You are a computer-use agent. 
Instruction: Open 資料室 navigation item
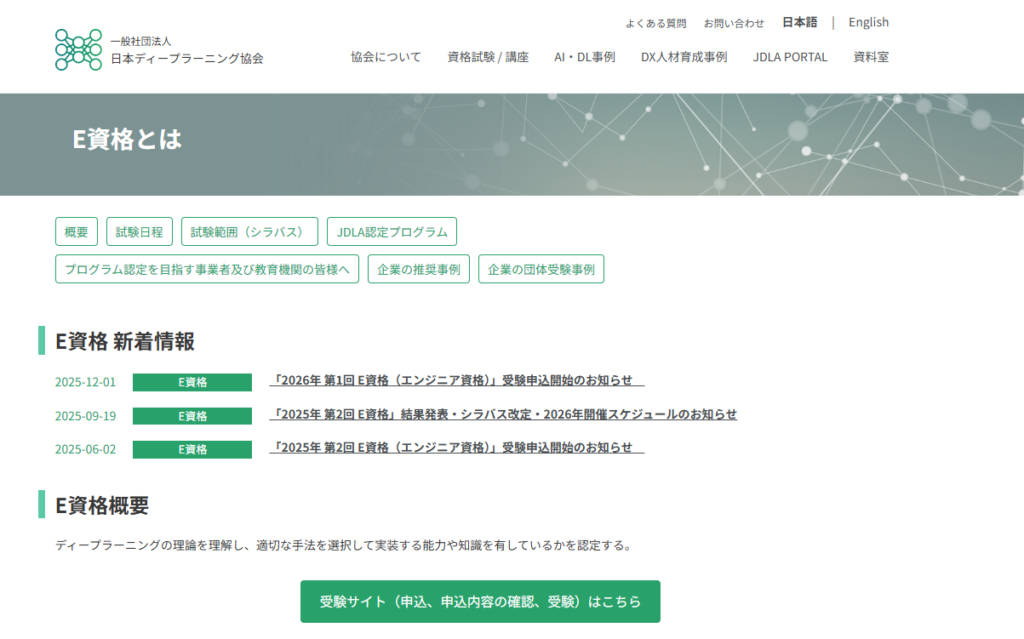[x=870, y=57]
